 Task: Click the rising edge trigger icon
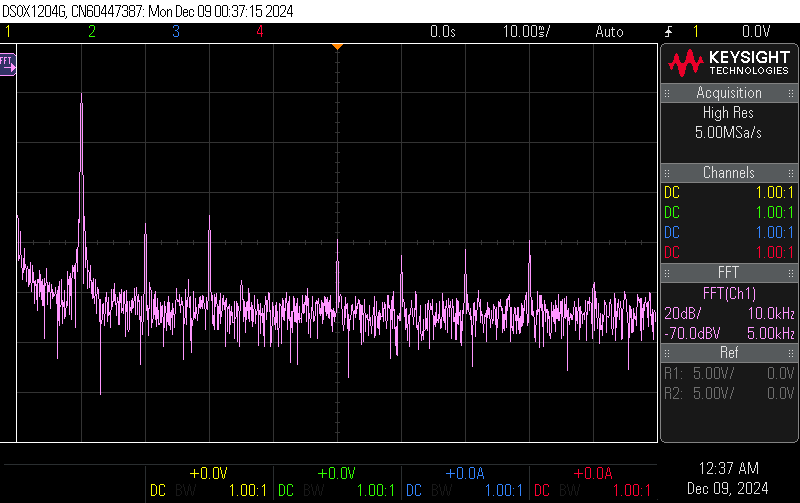[x=668, y=32]
